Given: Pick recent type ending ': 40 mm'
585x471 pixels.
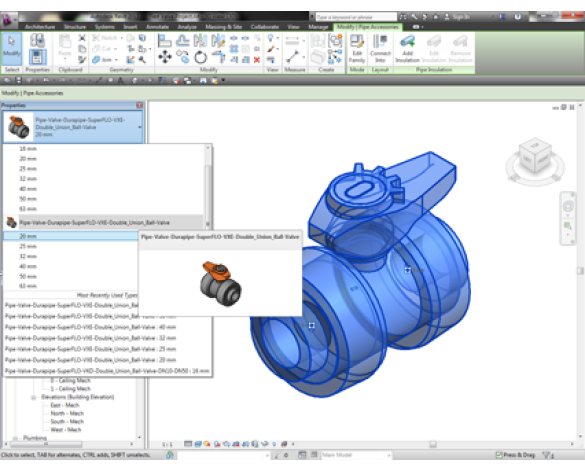Looking at the screenshot, I should pos(90,327).
